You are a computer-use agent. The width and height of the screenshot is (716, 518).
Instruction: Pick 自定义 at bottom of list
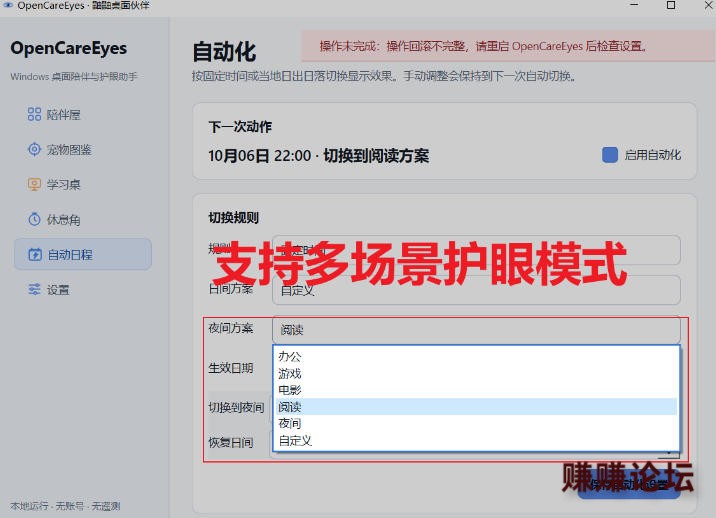click(476, 440)
